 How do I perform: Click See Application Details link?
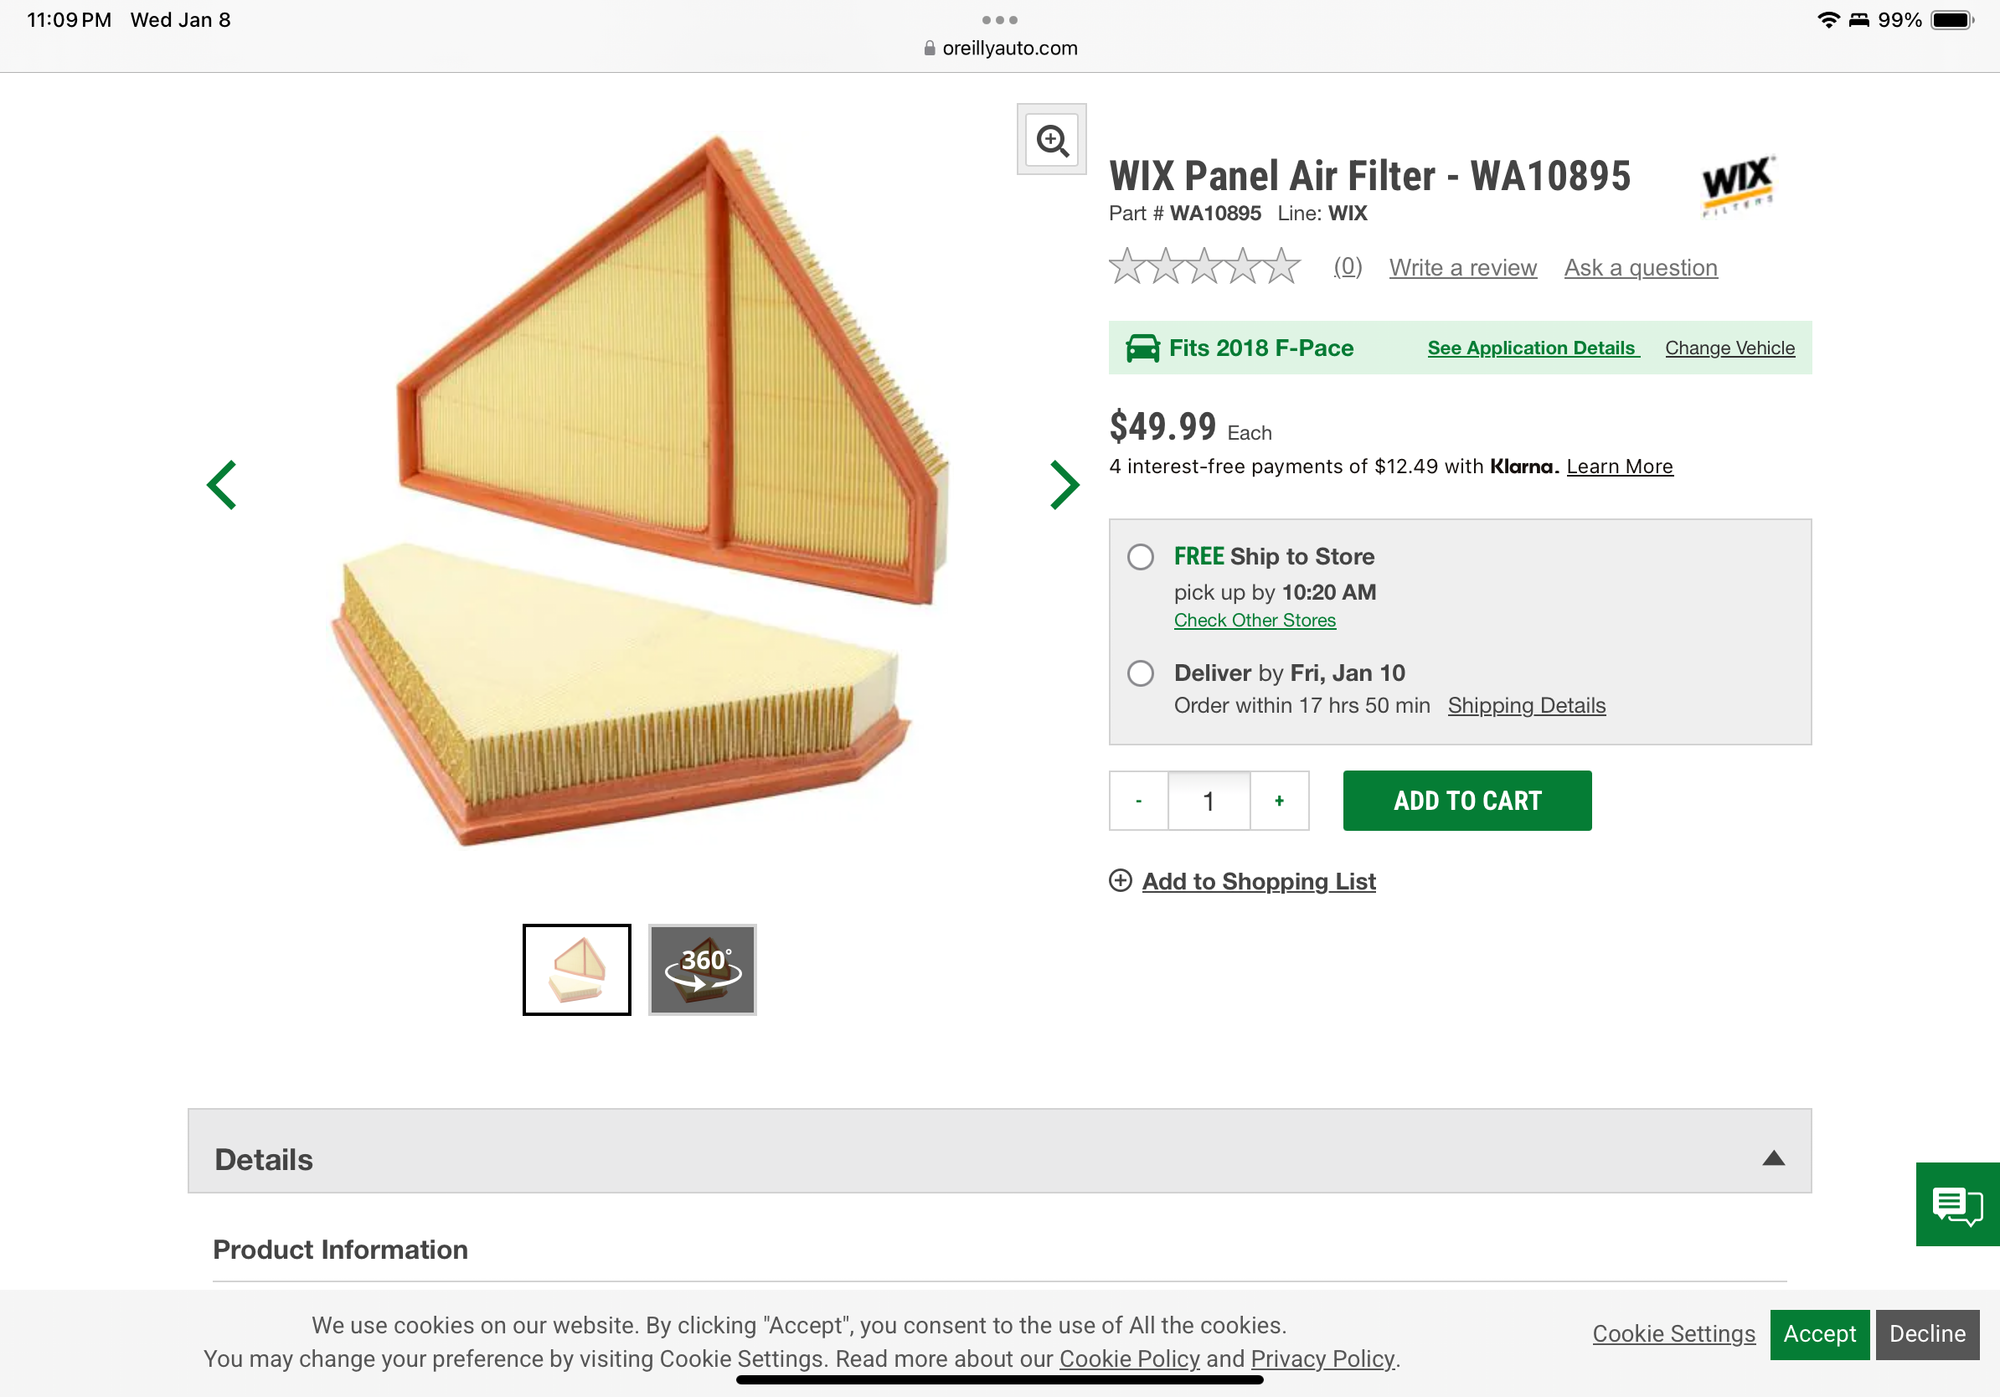click(x=1532, y=348)
